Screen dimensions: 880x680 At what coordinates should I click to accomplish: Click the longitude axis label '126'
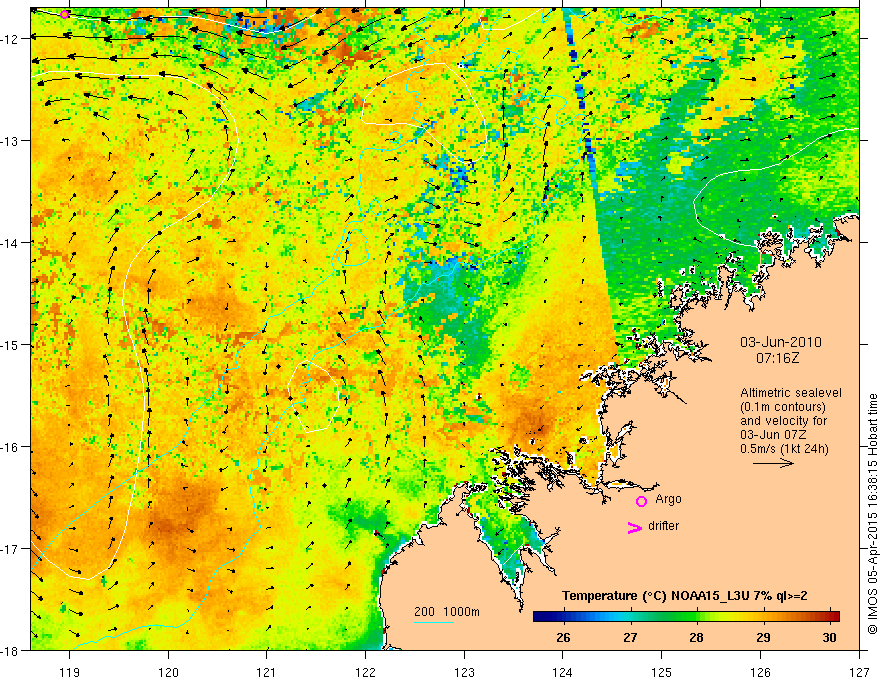point(760,672)
